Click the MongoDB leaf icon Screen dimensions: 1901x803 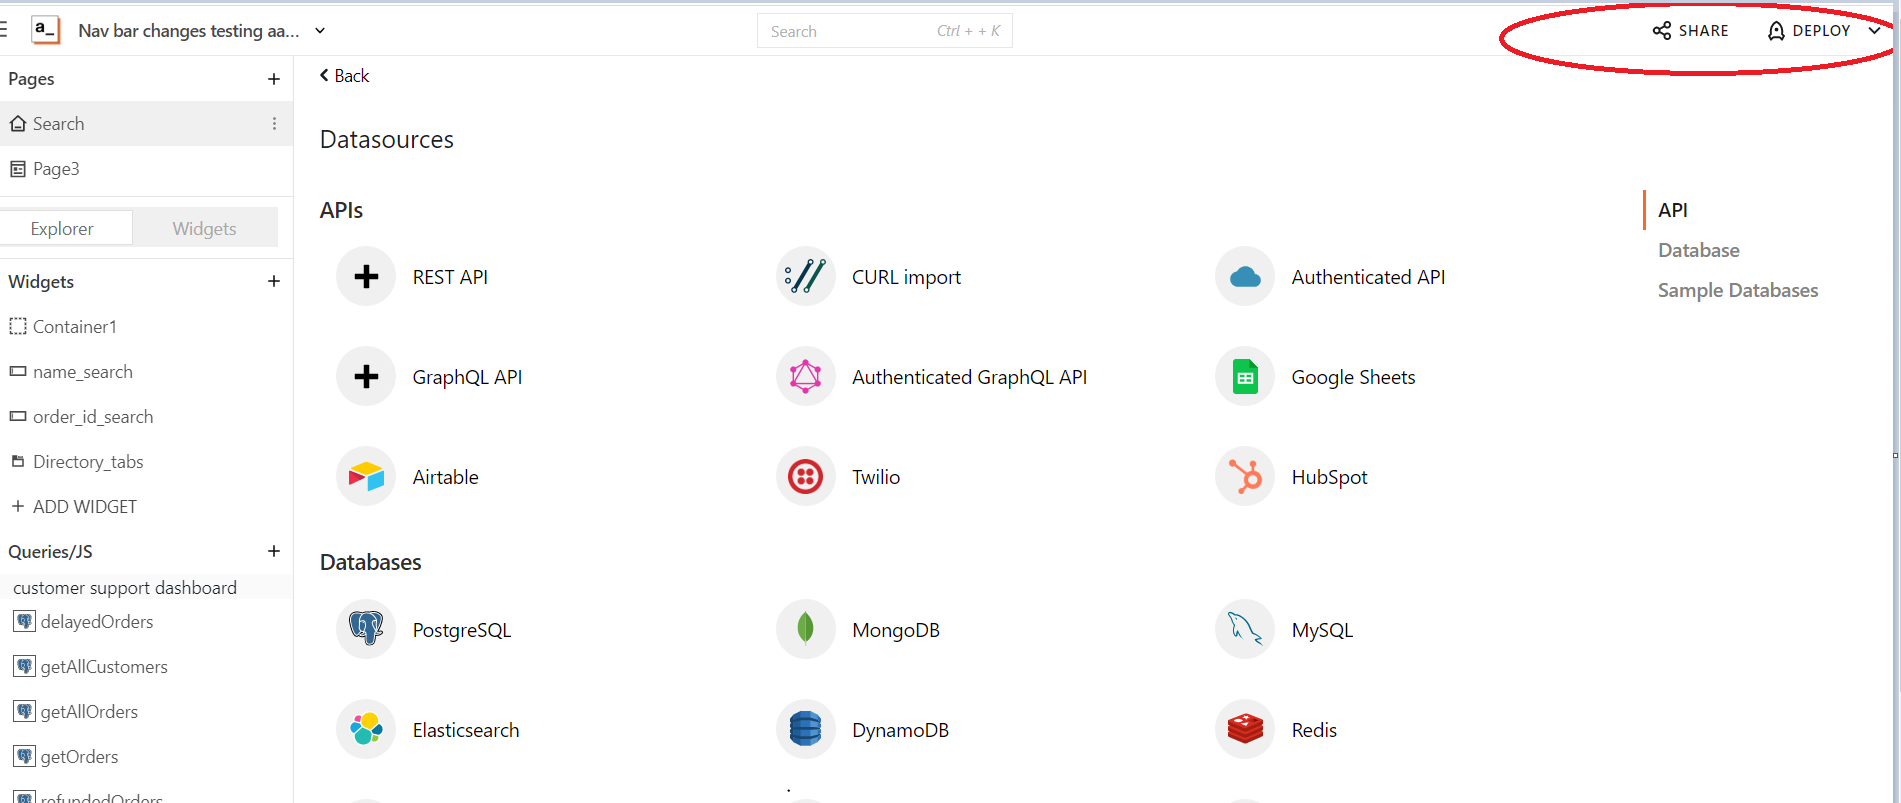(x=805, y=630)
